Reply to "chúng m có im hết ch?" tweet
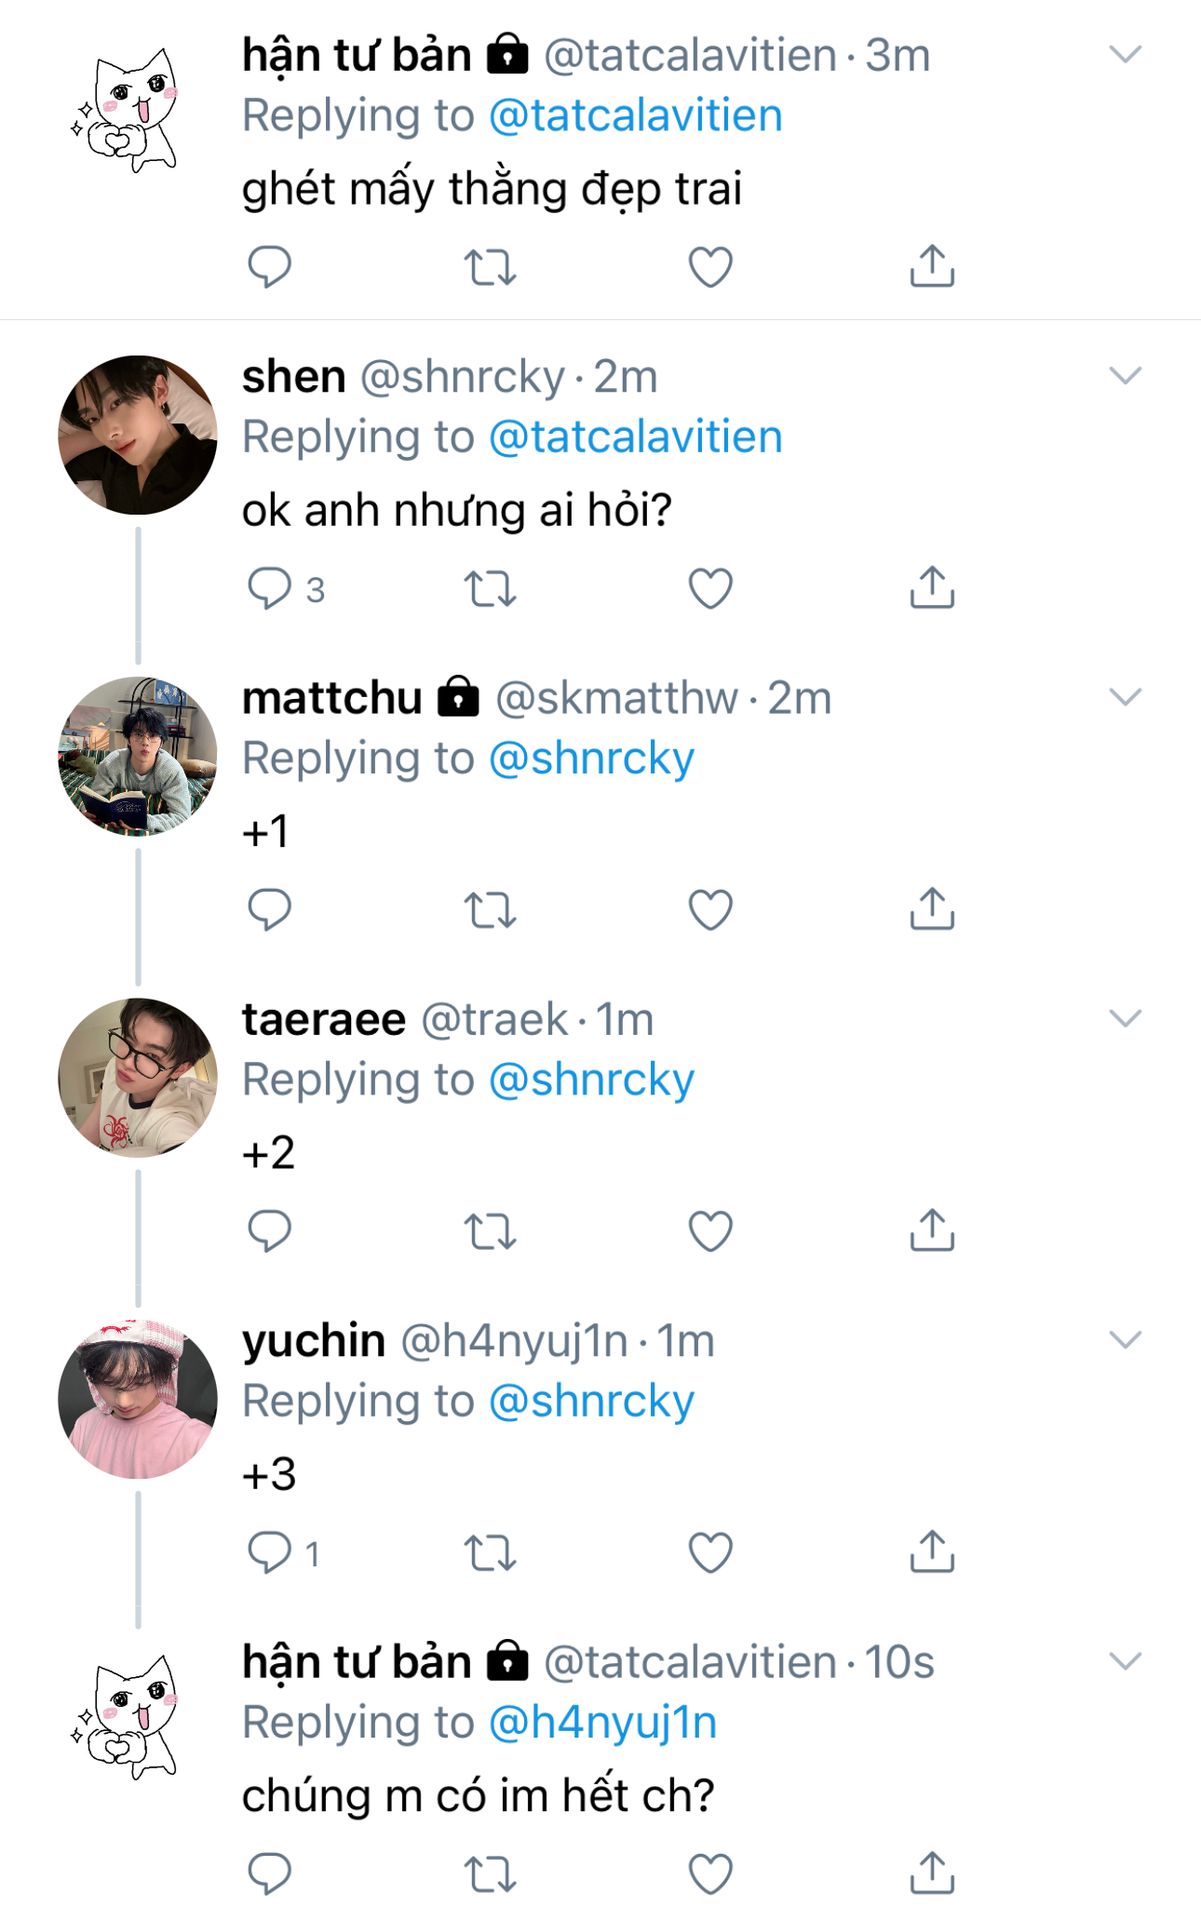Image resolution: width=1201 pixels, height=1920 pixels. (x=270, y=1874)
